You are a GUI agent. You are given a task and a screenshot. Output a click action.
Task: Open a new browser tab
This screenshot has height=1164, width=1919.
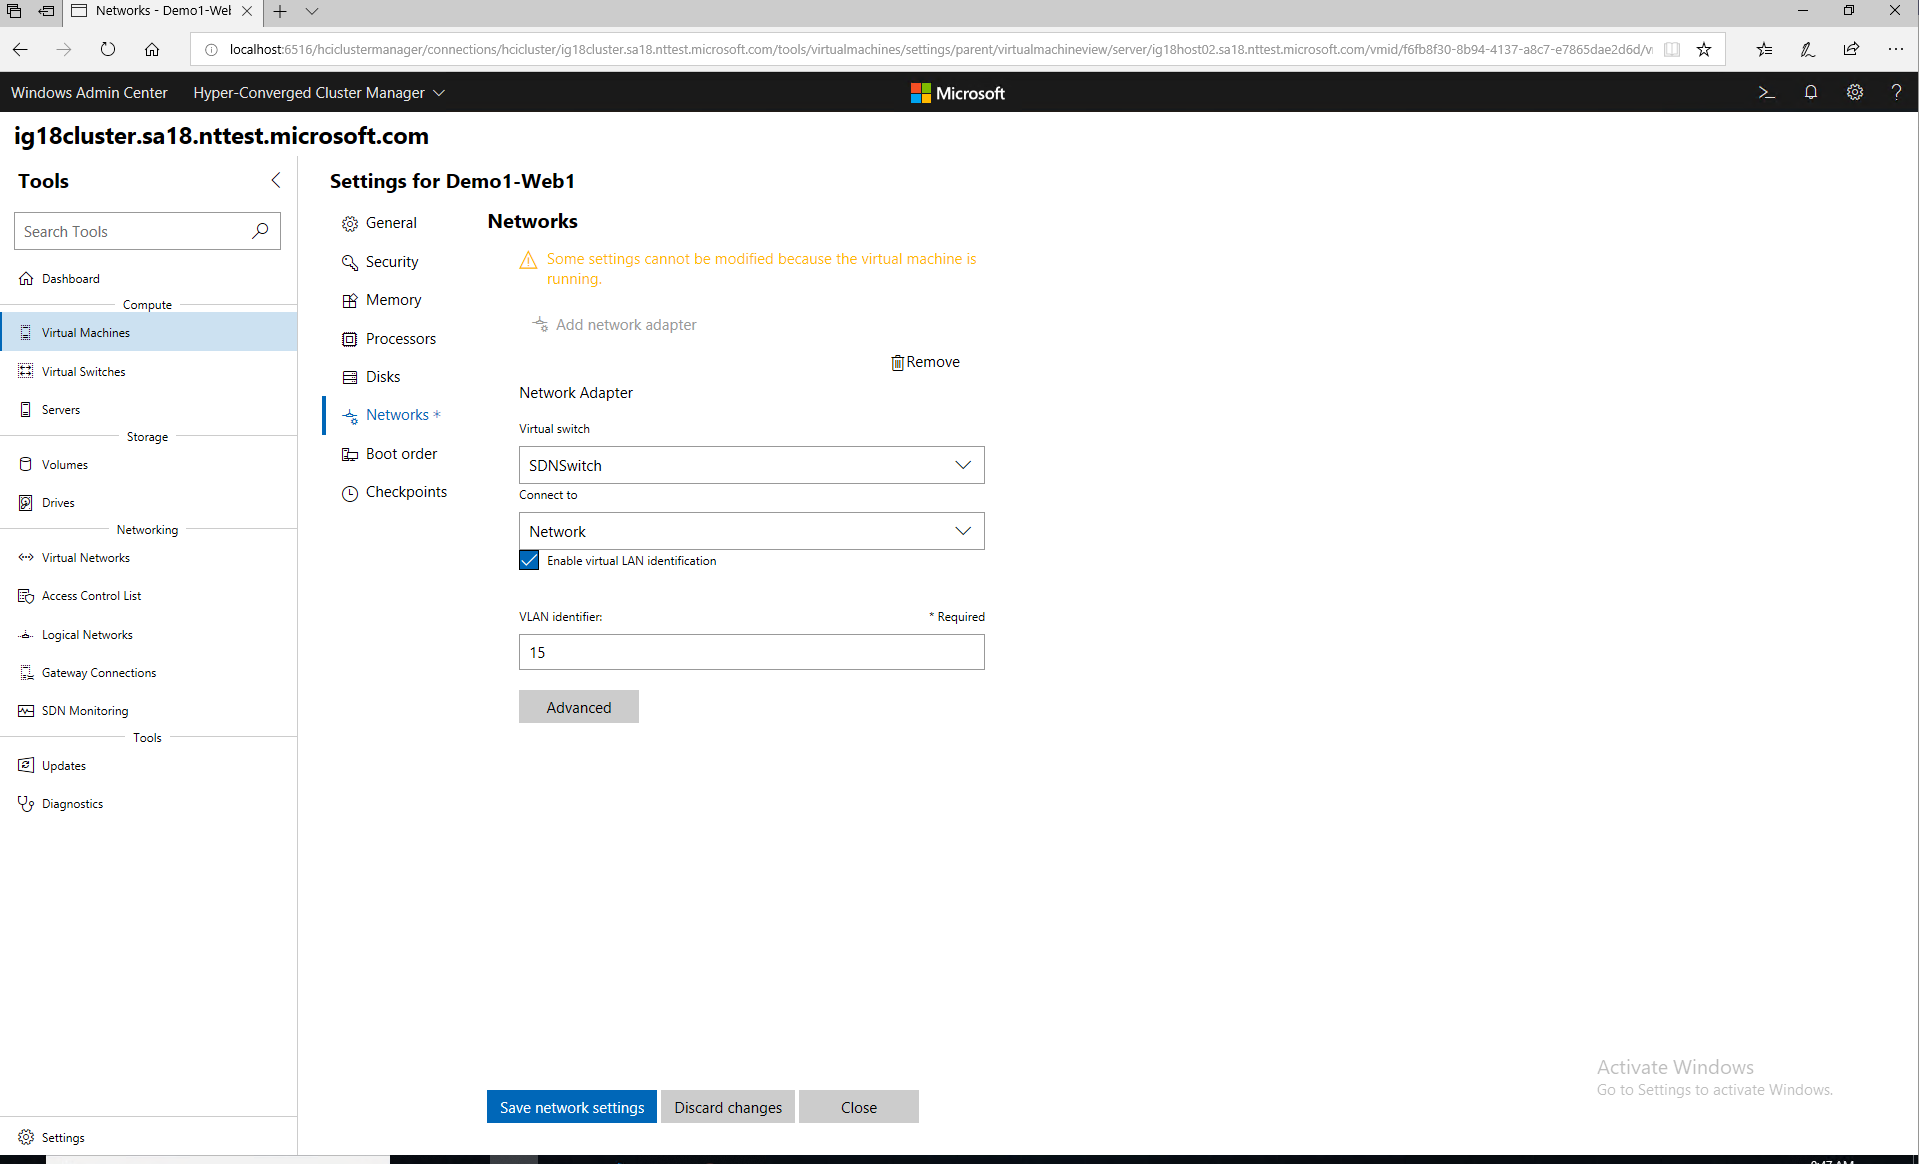pyautogui.click(x=280, y=11)
